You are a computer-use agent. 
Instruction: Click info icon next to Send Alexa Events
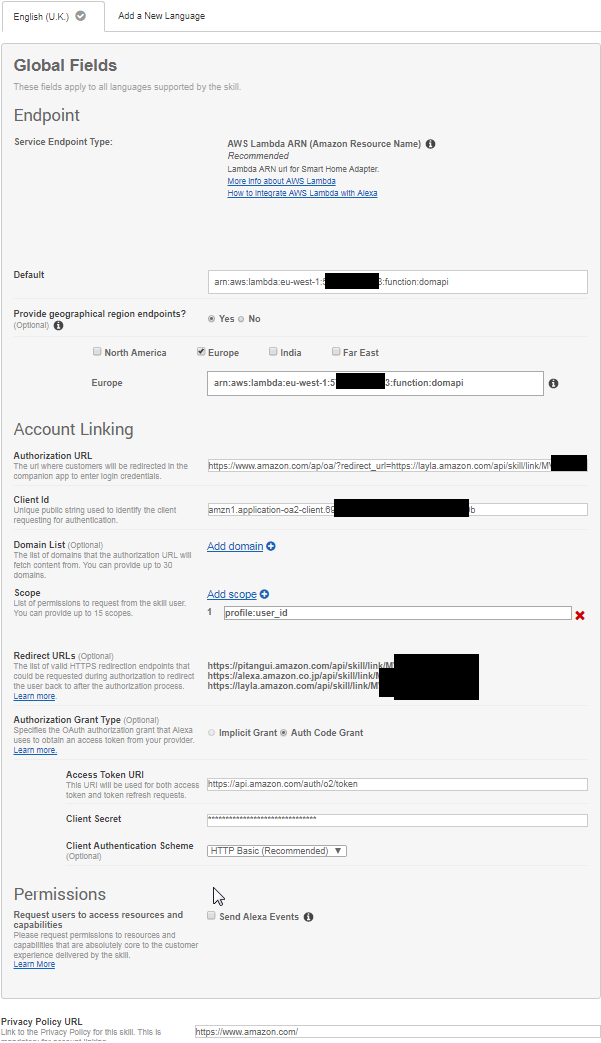(x=308, y=917)
